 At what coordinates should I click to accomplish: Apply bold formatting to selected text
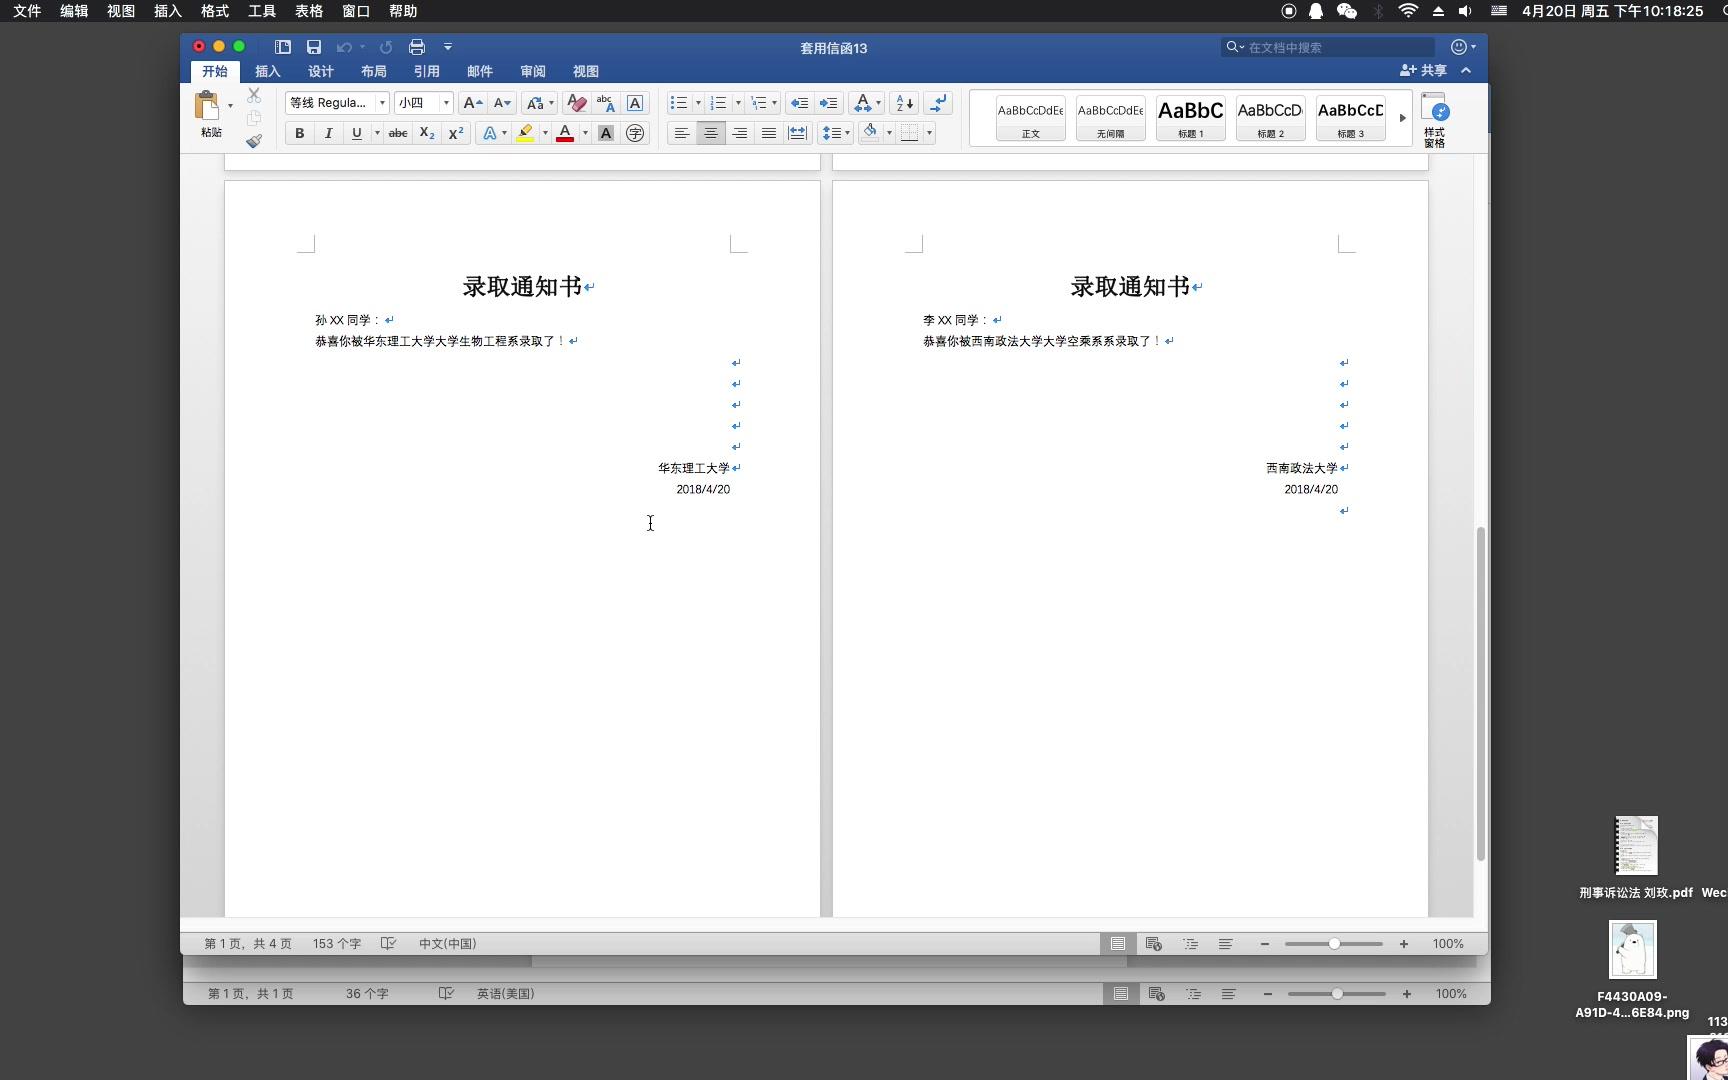pos(299,133)
